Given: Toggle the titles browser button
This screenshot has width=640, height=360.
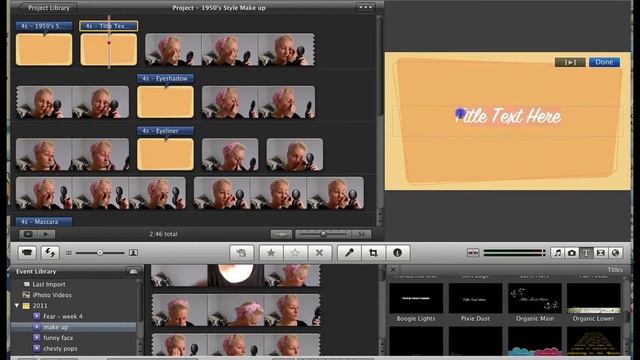Looking at the screenshot, I should pyautogui.click(x=587, y=253).
